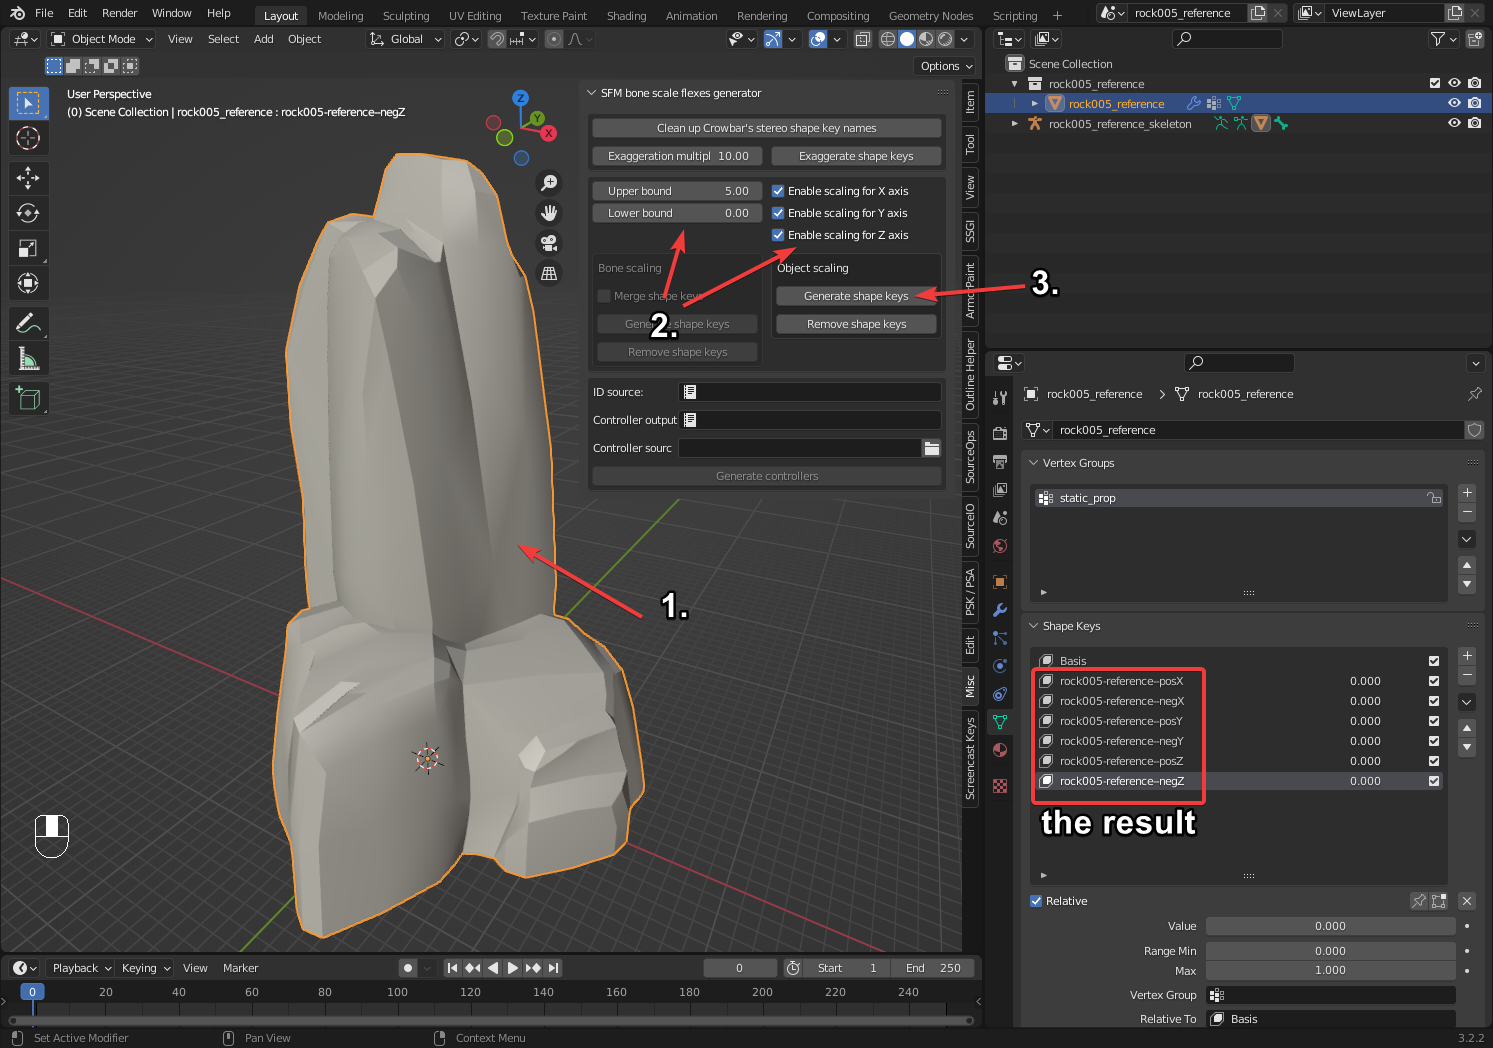
Task: Uncheck Enable scaling for Z axis
Action: [778, 235]
